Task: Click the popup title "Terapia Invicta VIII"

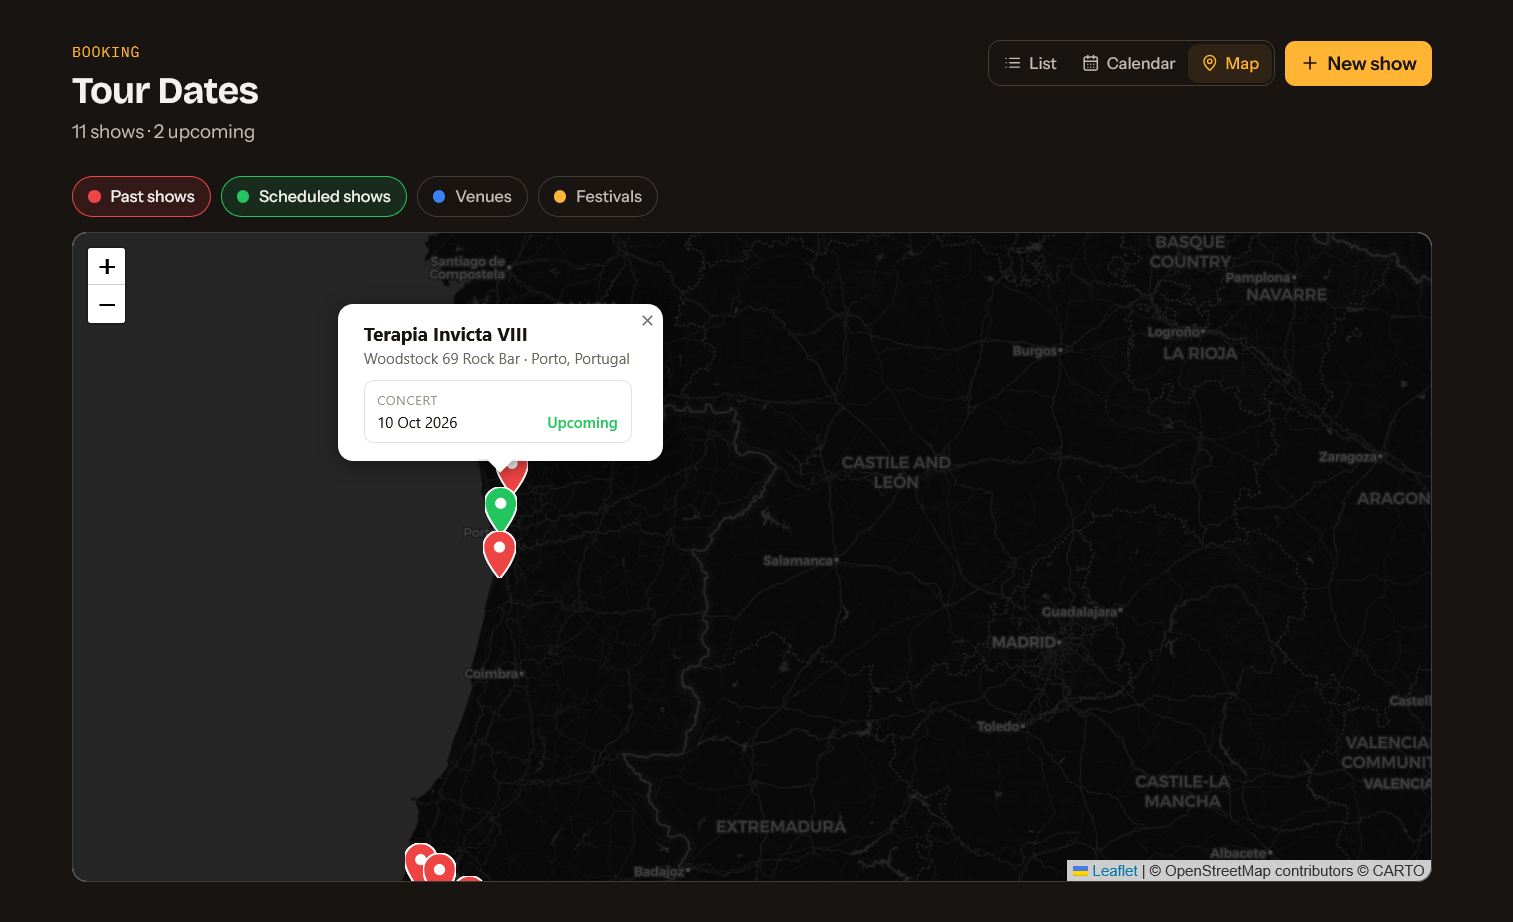Action: pos(445,335)
